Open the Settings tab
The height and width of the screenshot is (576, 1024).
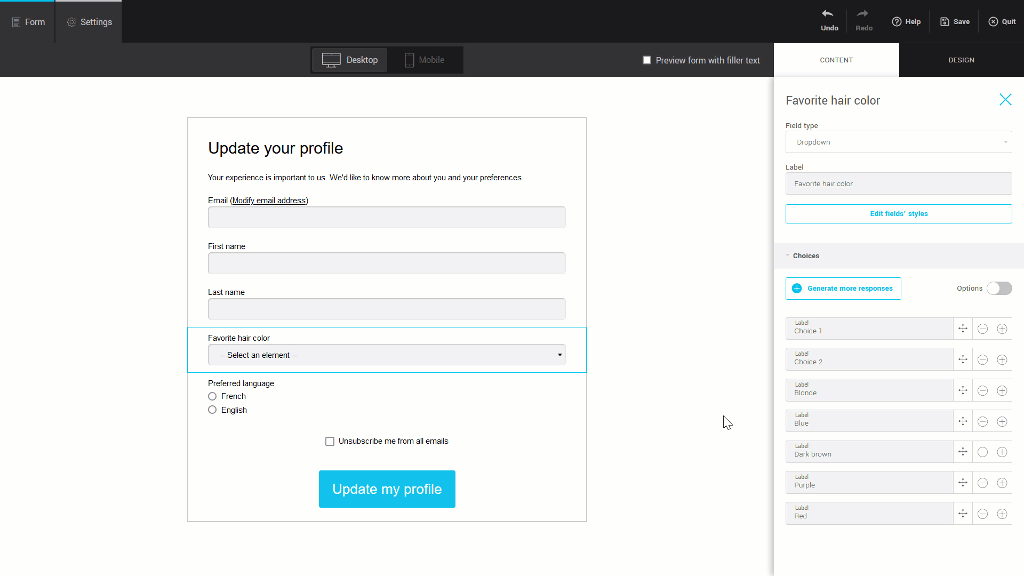point(88,20)
